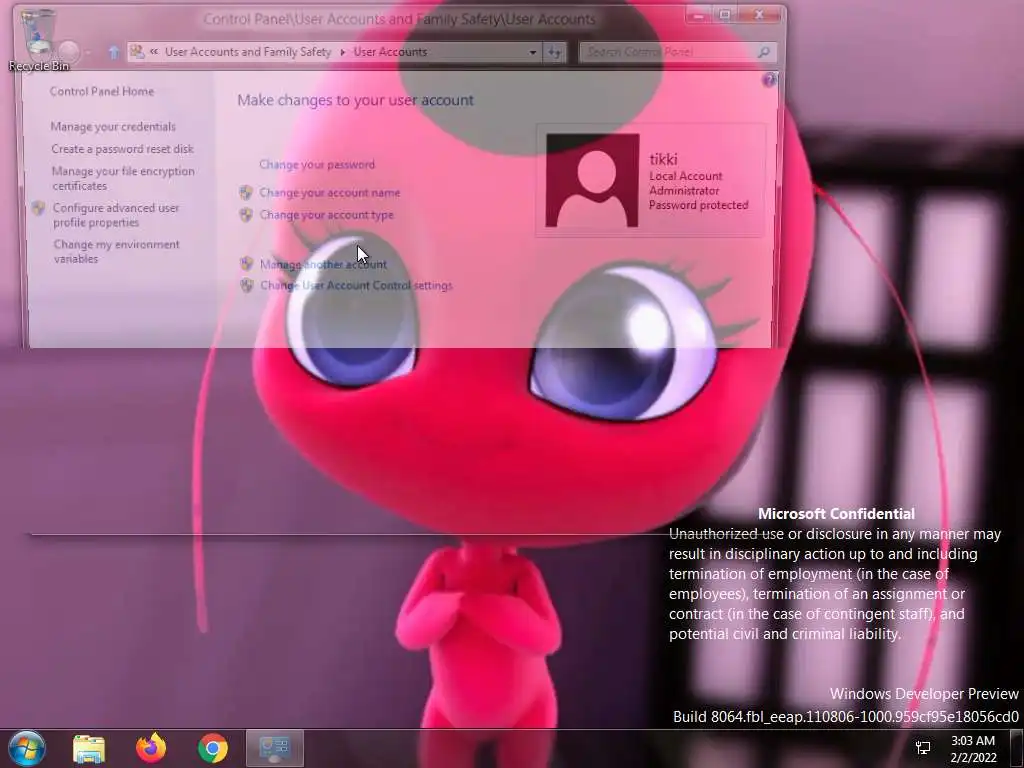Click the Help question mark icon
Screen dimensions: 1024x768
(x=769, y=80)
